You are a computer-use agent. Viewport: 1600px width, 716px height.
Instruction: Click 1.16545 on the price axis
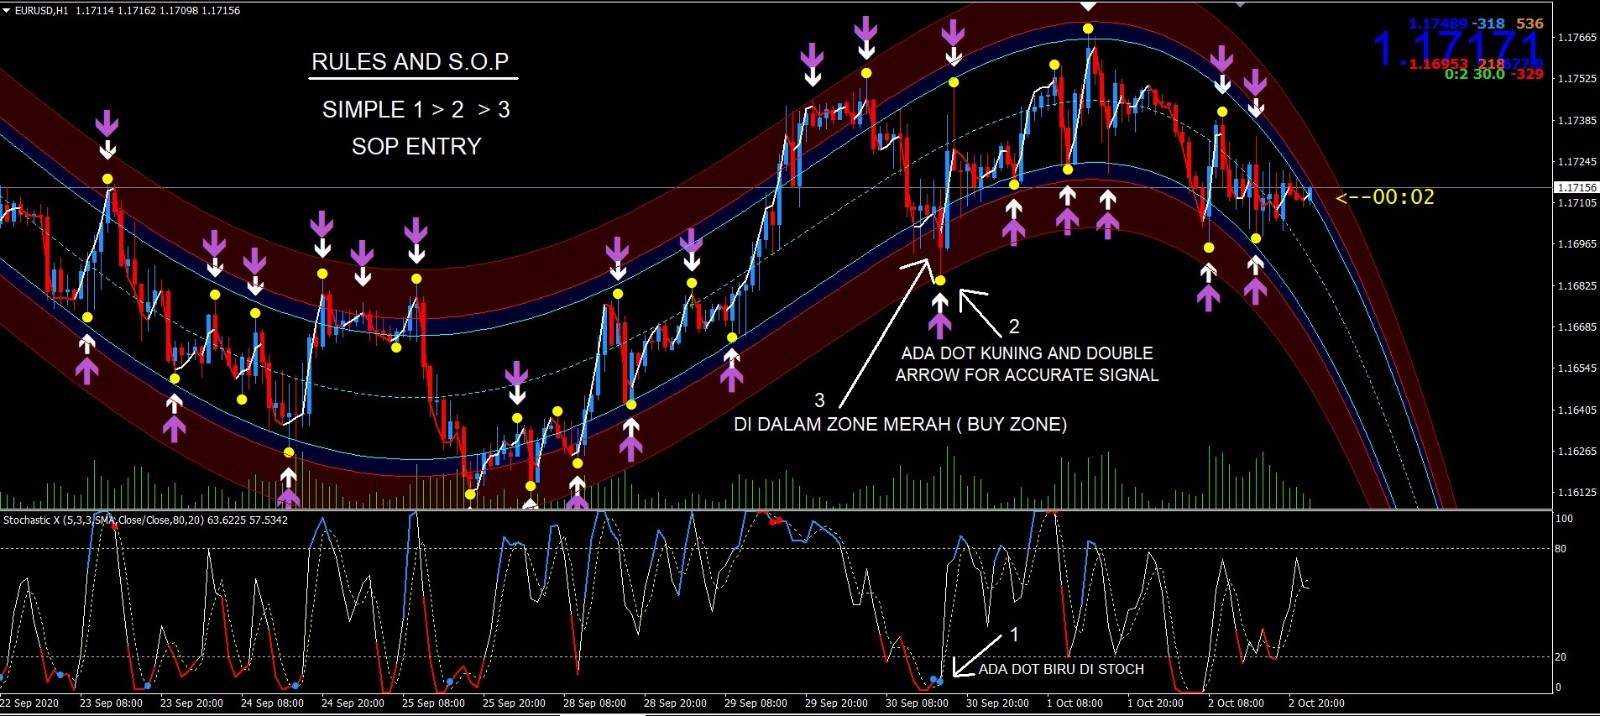(x=1577, y=369)
